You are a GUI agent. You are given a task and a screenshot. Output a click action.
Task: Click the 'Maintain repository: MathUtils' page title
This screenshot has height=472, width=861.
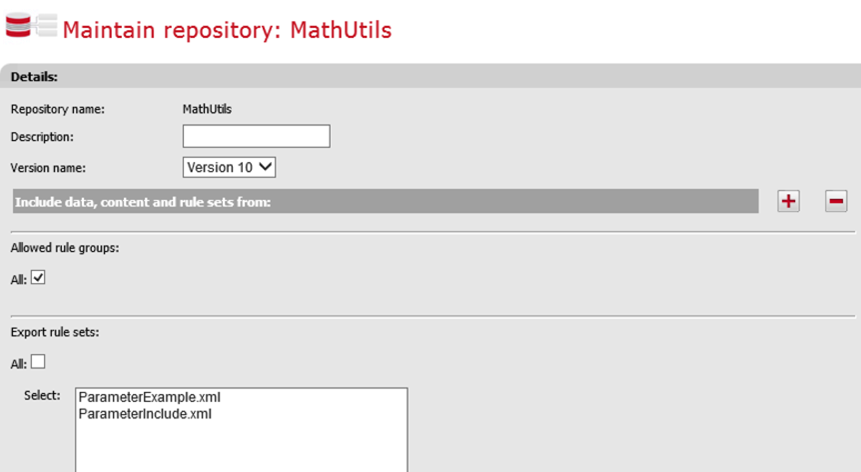pos(227,30)
